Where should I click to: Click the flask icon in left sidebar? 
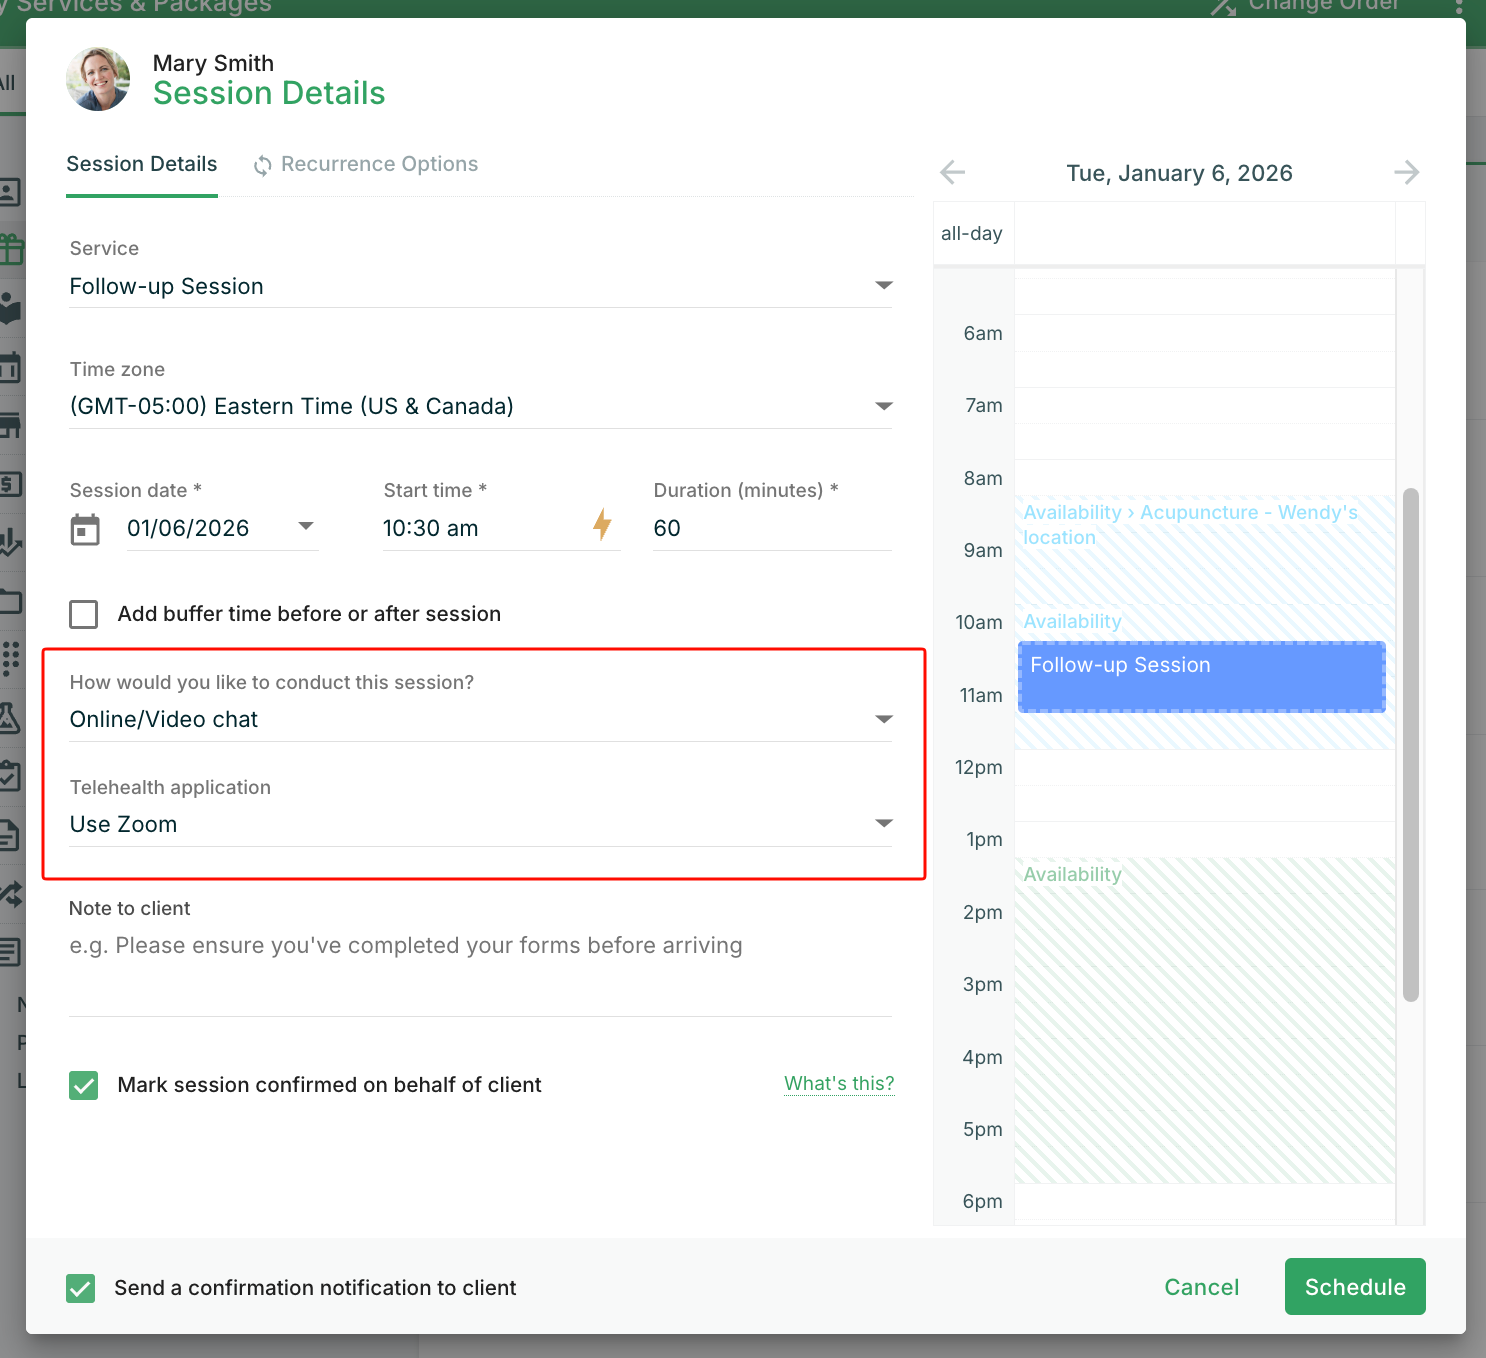(x=9, y=717)
